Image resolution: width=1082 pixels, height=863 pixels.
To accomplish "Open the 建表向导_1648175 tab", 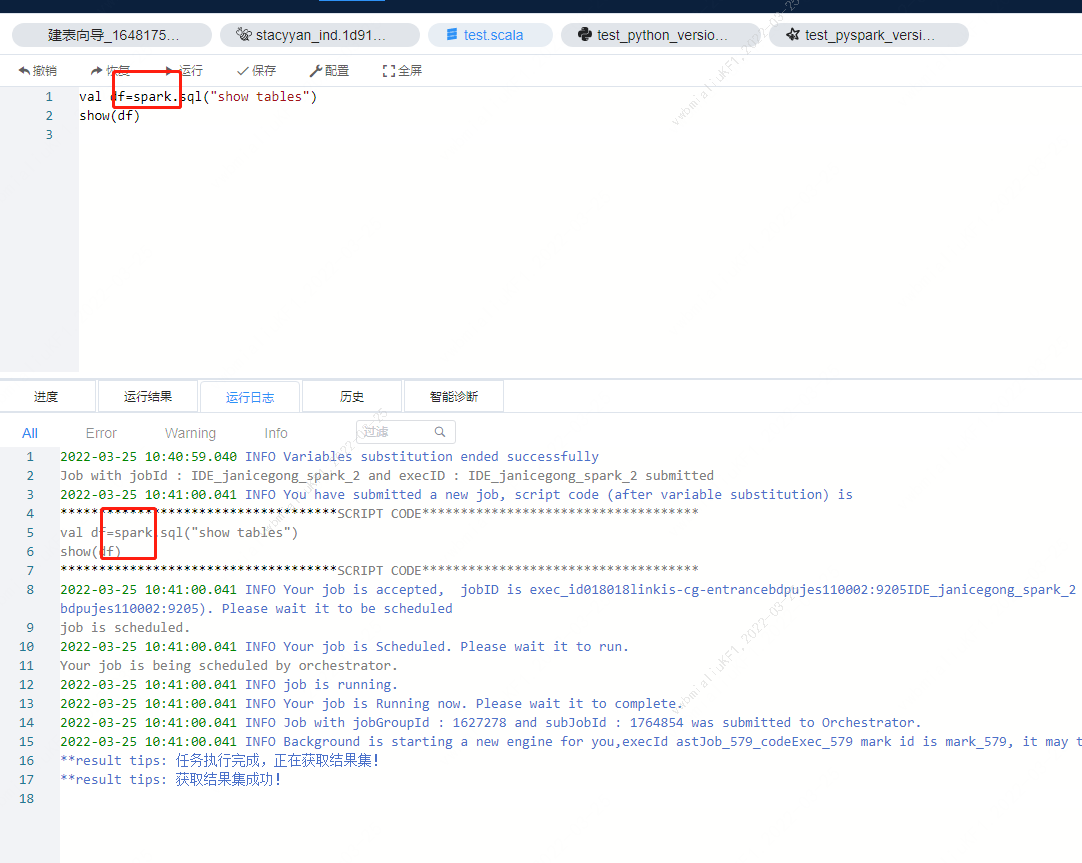I will coord(110,34).
